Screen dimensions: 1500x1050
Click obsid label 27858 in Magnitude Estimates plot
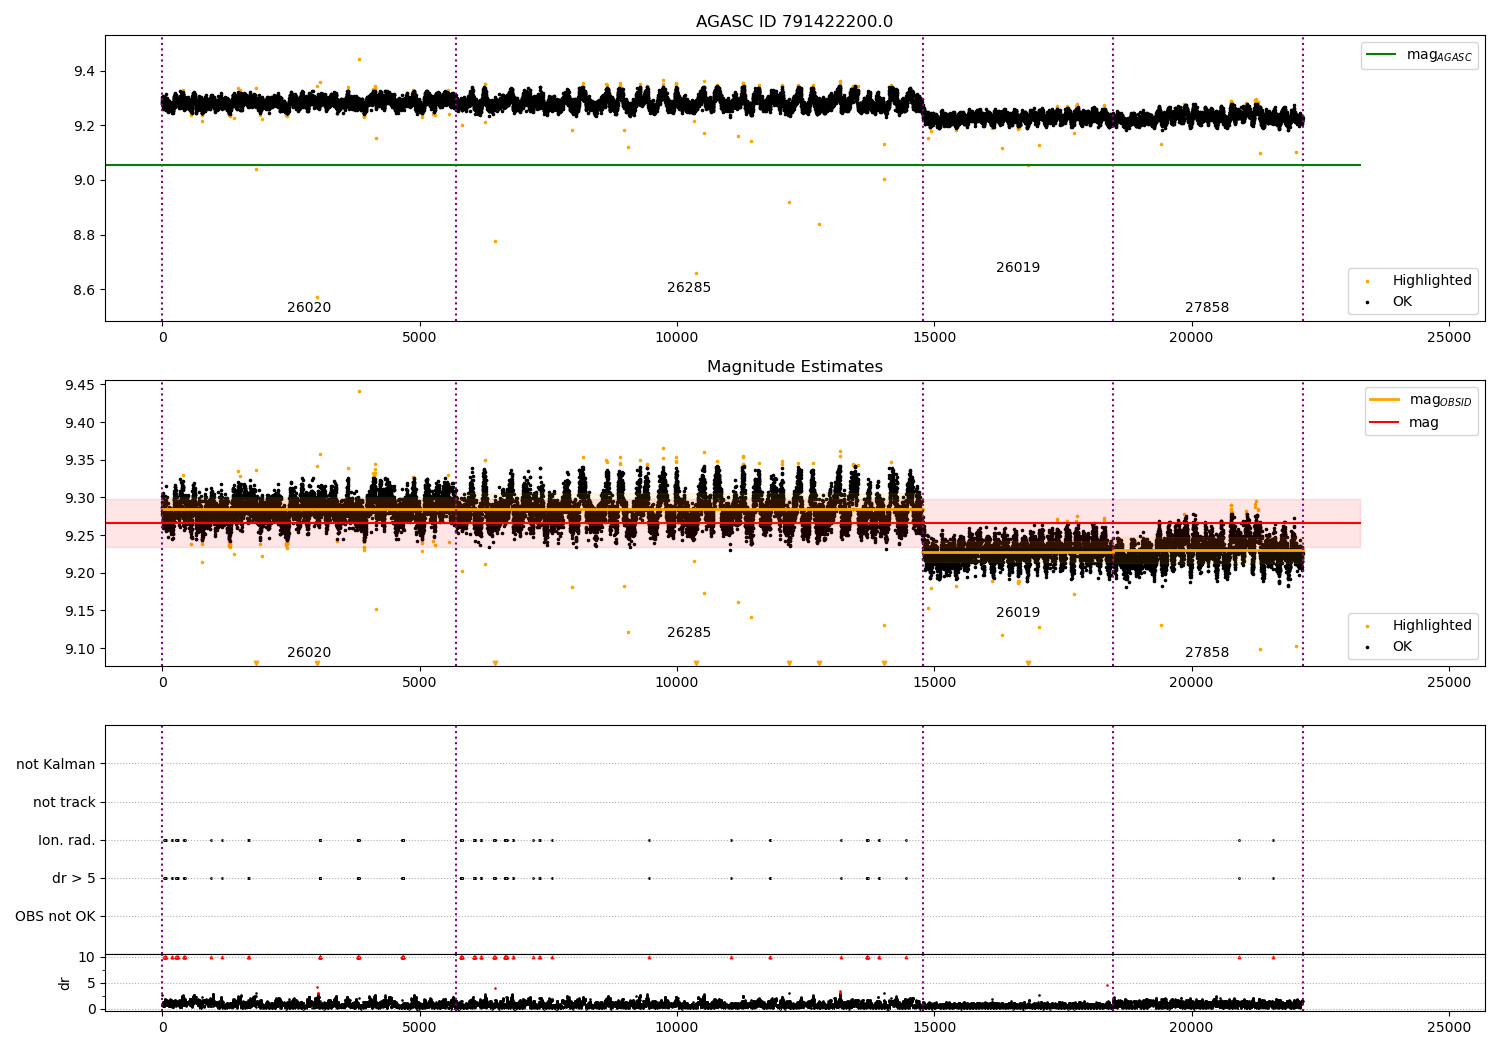[x=1207, y=652]
